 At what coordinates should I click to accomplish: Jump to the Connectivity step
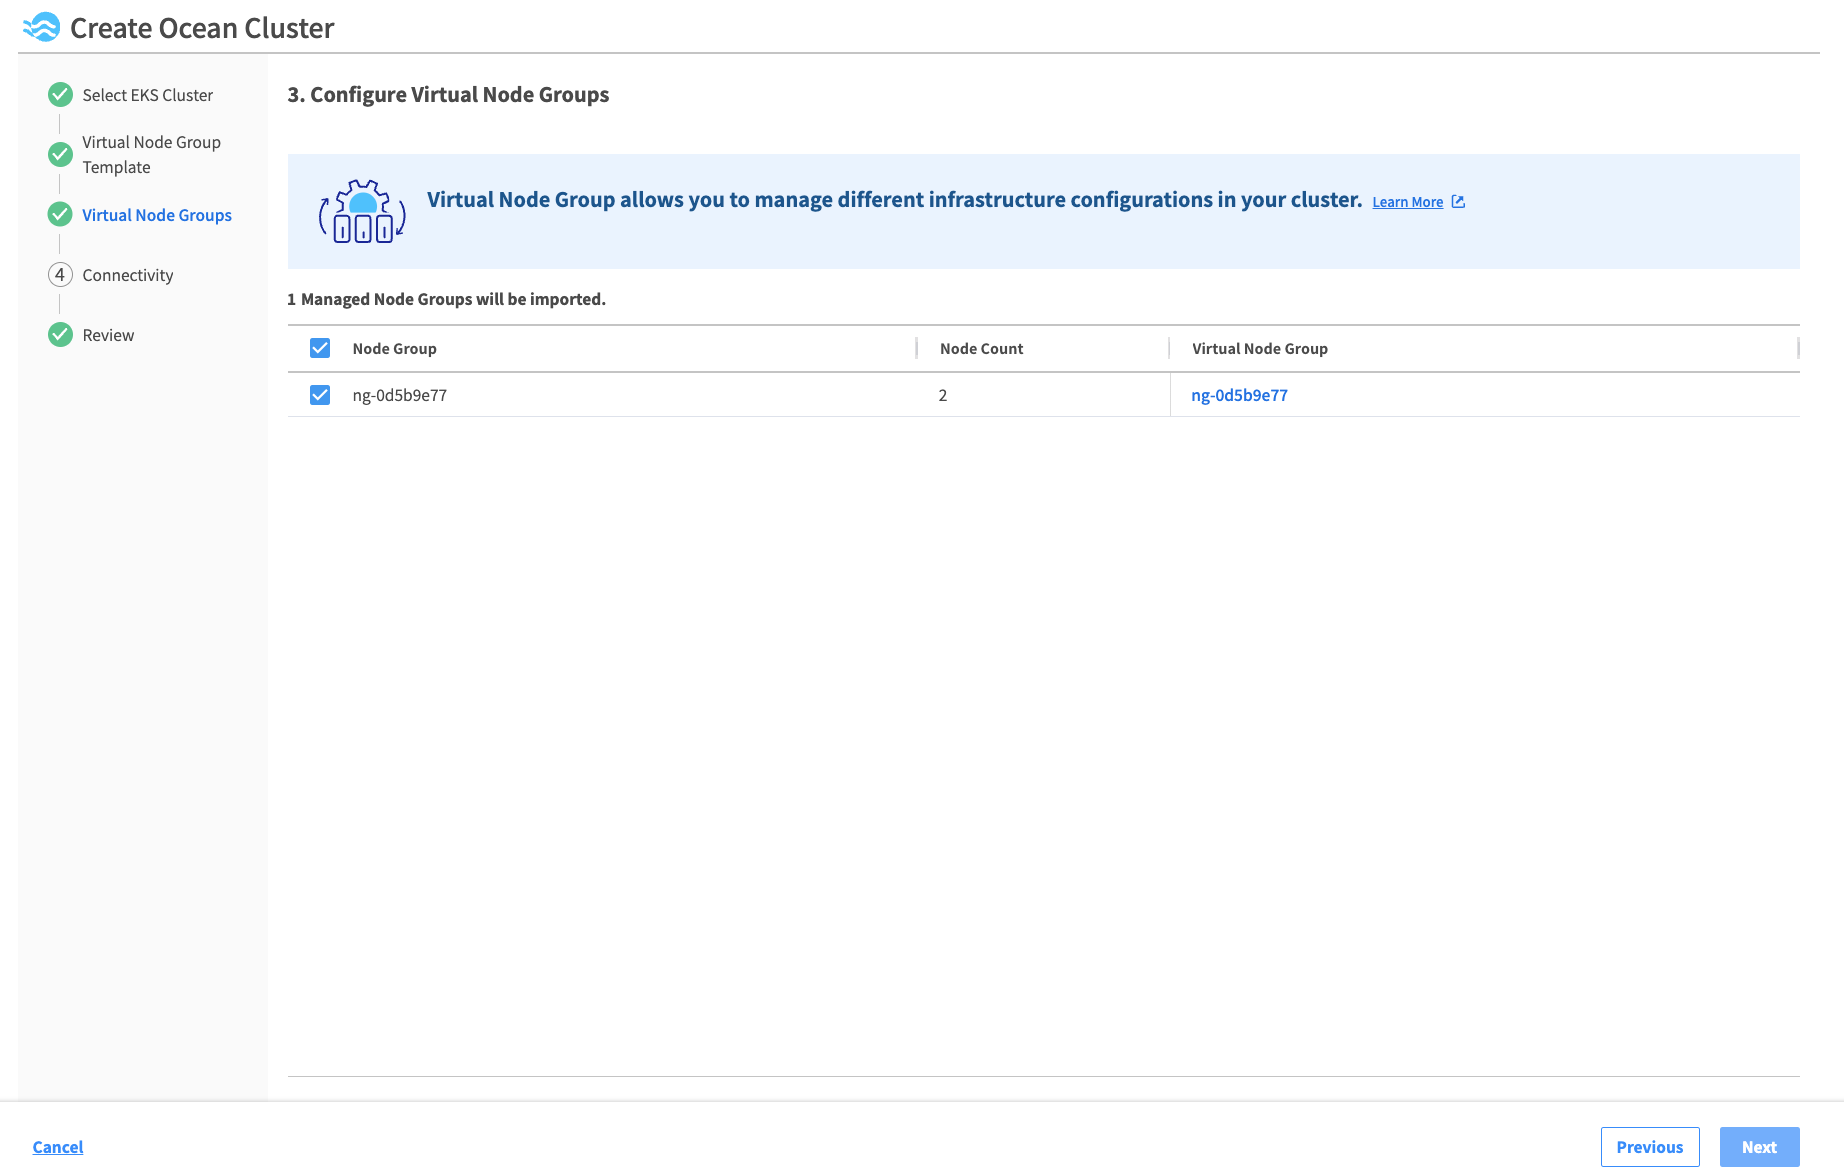tap(128, 275)
